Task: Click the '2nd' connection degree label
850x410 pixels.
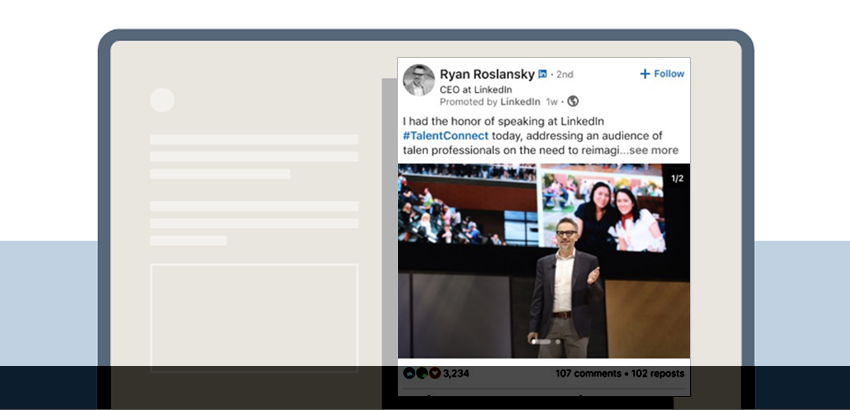Action: (x=564, y=74)
